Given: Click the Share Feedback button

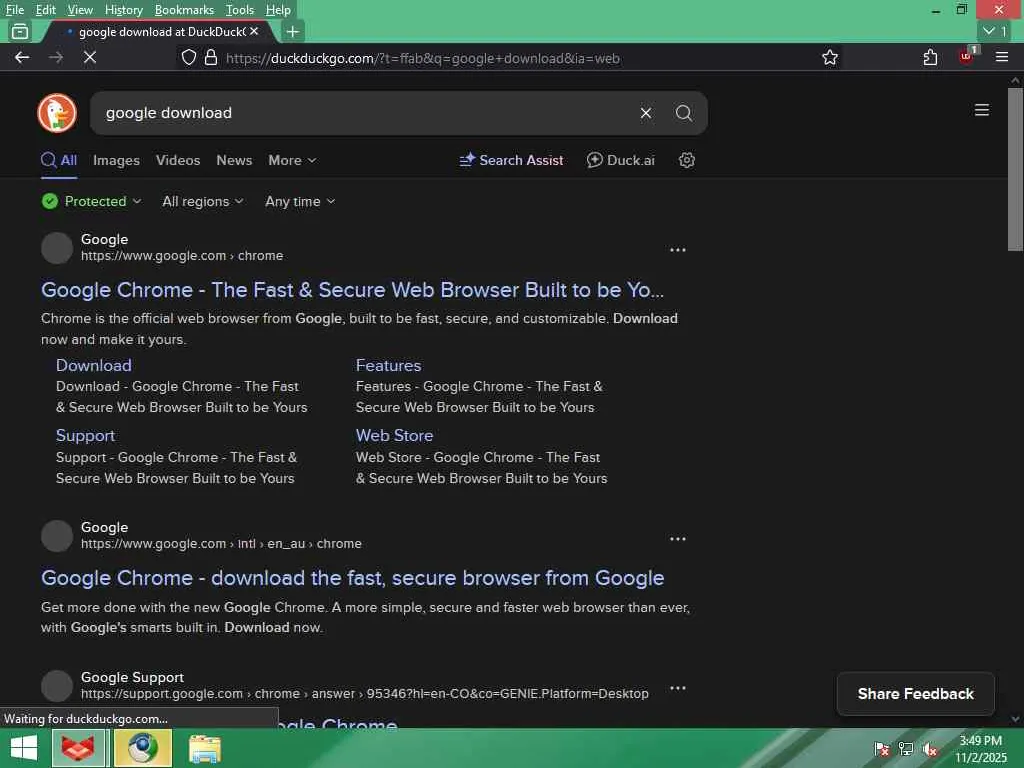Looking at the screenshot, I should pyautogui.click(x=916, y=694).
